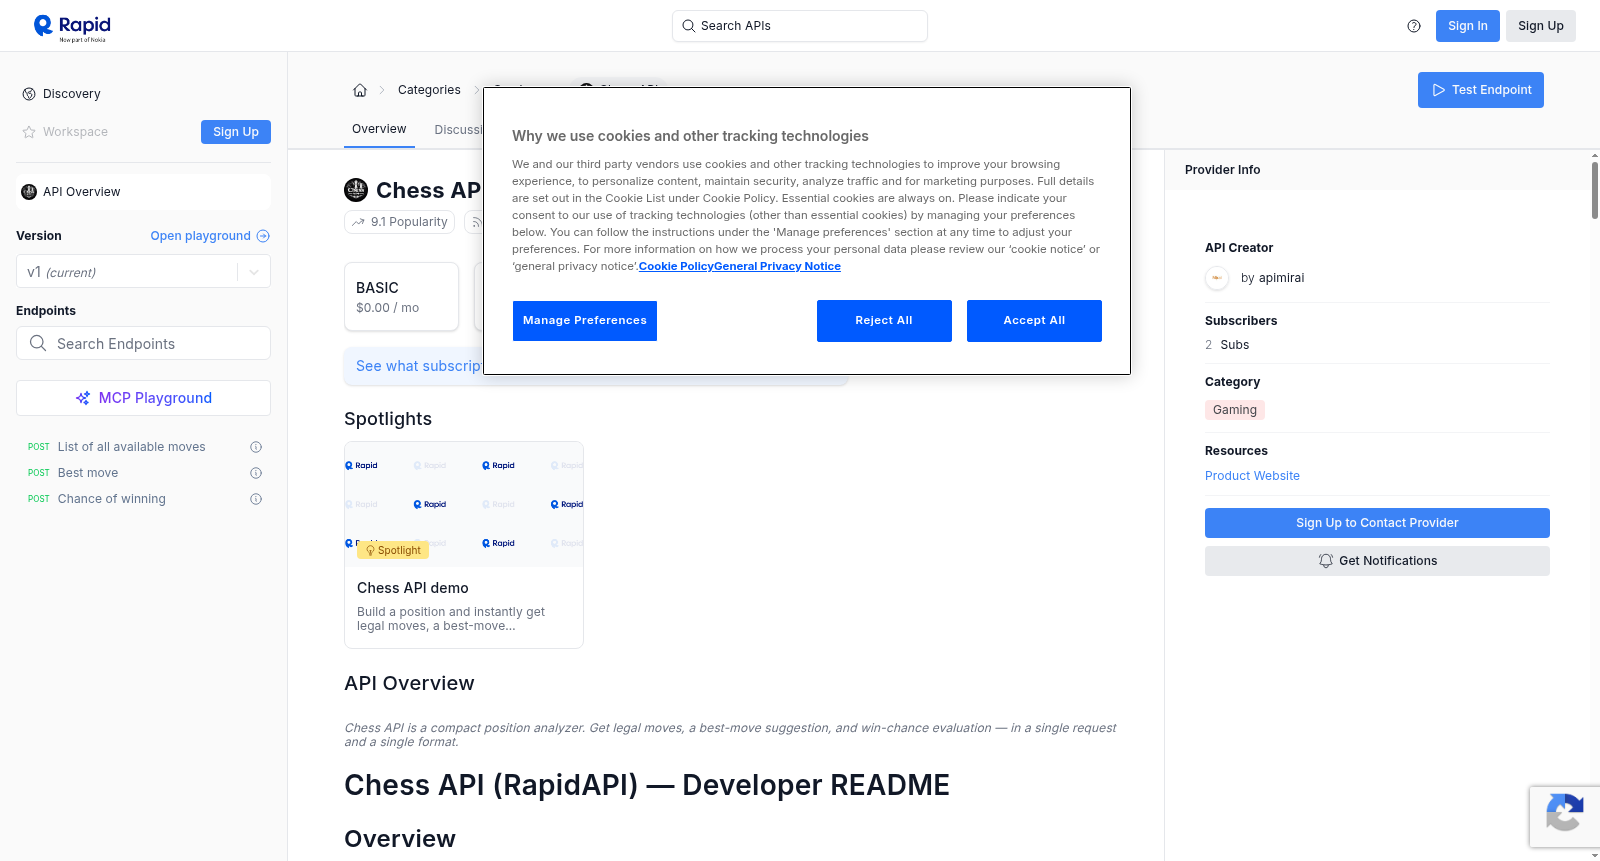1600x861 pixels.
Task: Click info icon for List of all available moves
Action: pyautogui.click(x=256, y=447)
